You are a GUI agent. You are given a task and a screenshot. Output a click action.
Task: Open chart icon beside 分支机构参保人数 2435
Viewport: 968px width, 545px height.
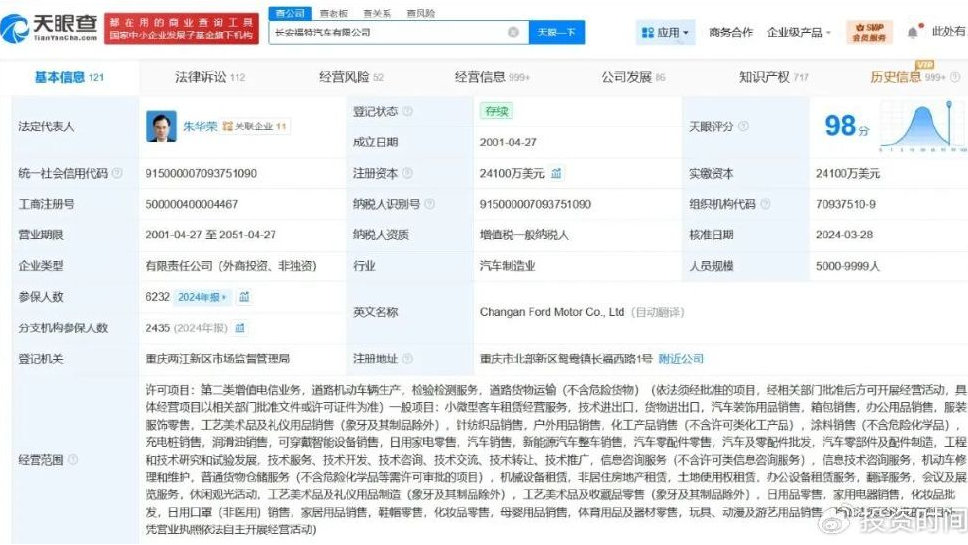pos(240,328)
